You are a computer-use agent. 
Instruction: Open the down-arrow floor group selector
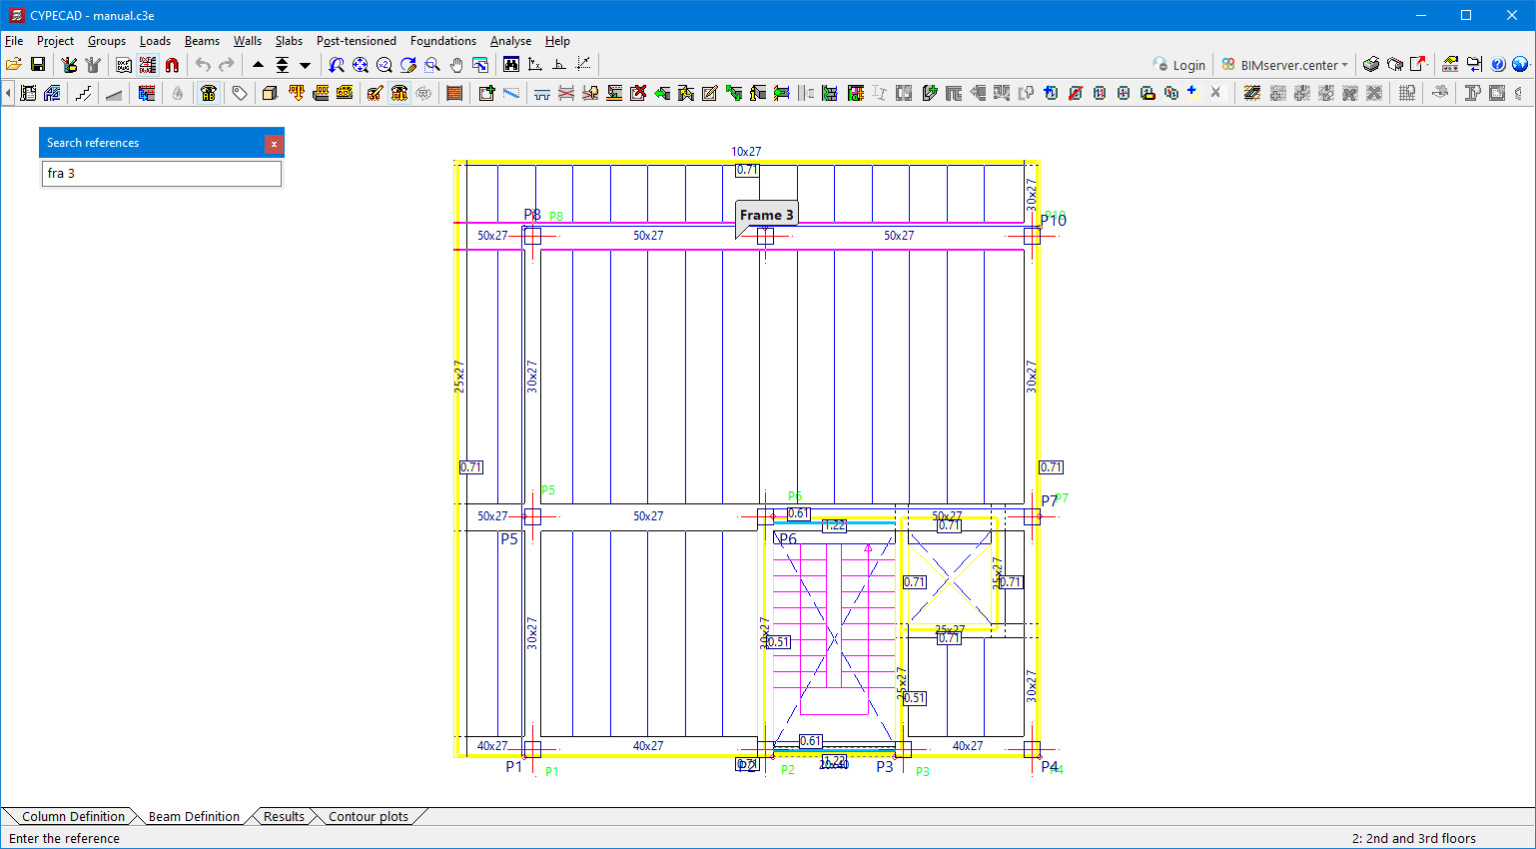305,65
